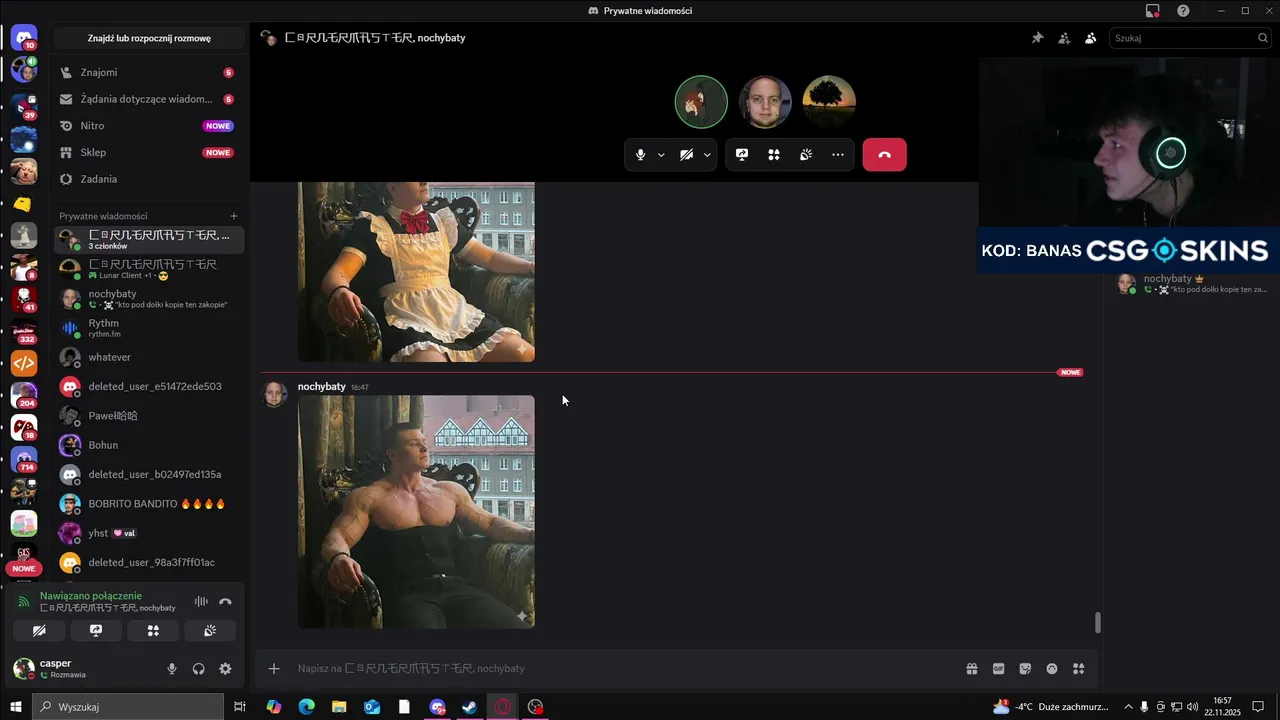Open Rythm direct message

coord(148,328)
